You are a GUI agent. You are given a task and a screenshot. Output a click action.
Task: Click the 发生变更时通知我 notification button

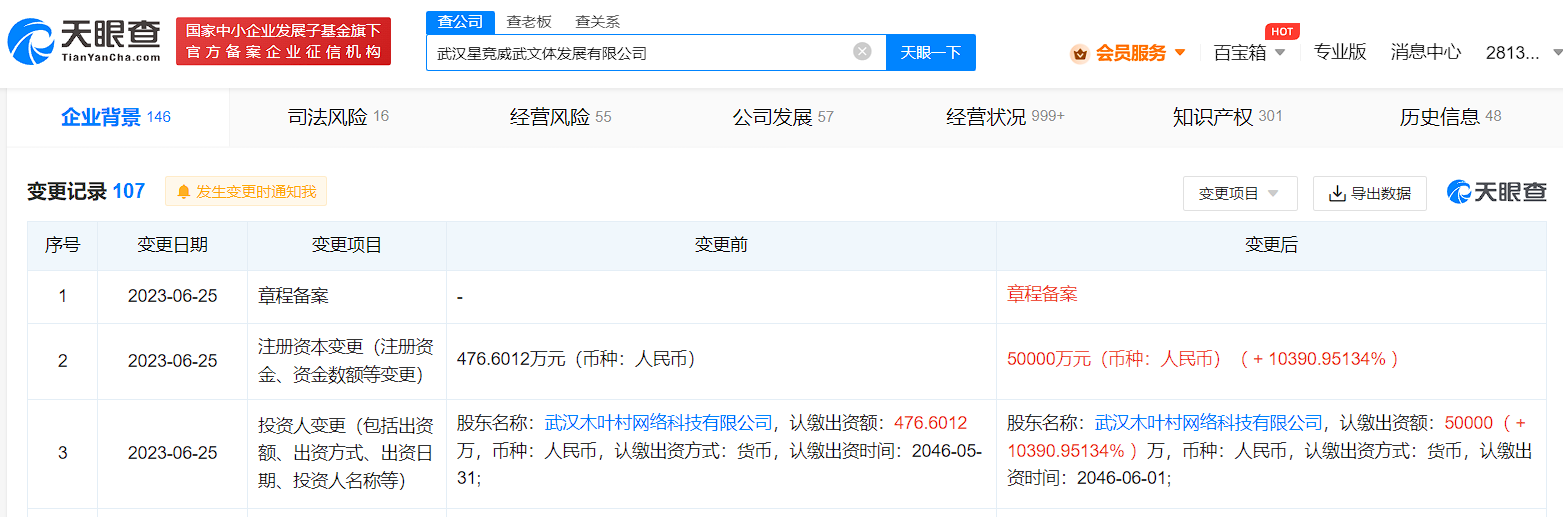click(x=246, y=191)
